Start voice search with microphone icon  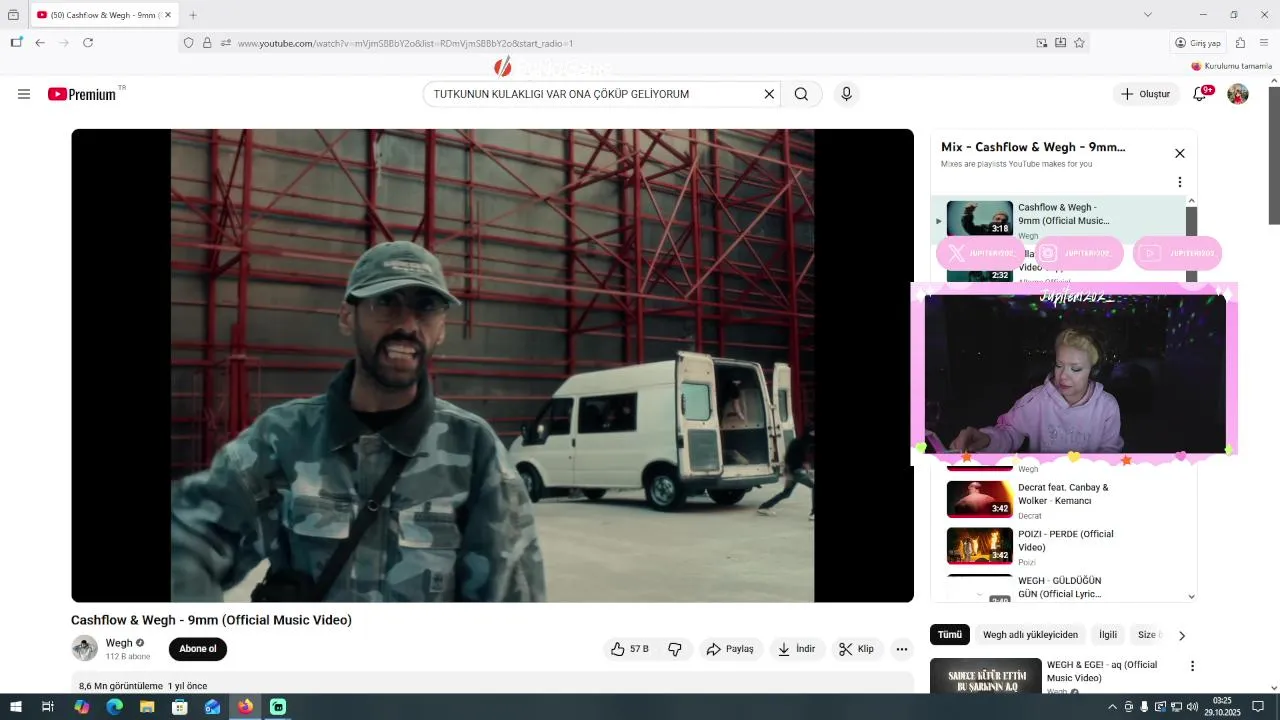pos(846,94)
